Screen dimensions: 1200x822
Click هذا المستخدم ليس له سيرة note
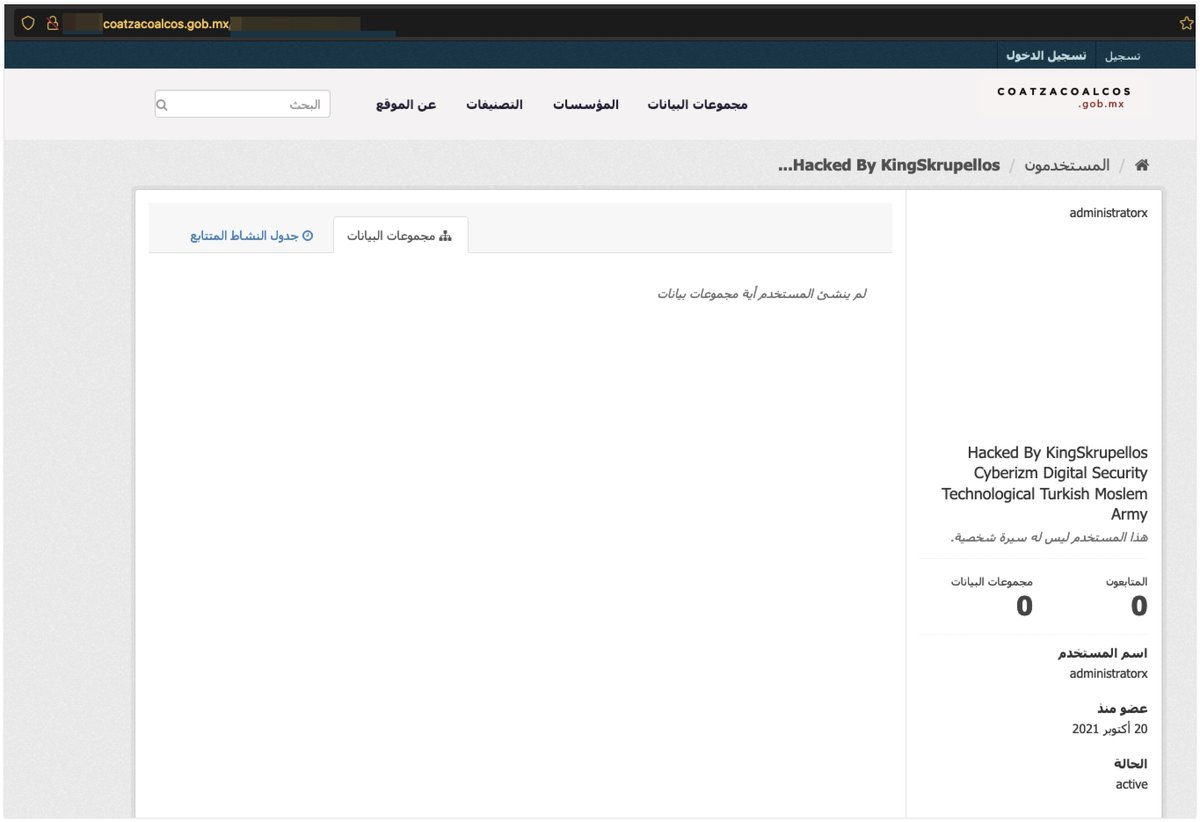[x=1049, y=538]
